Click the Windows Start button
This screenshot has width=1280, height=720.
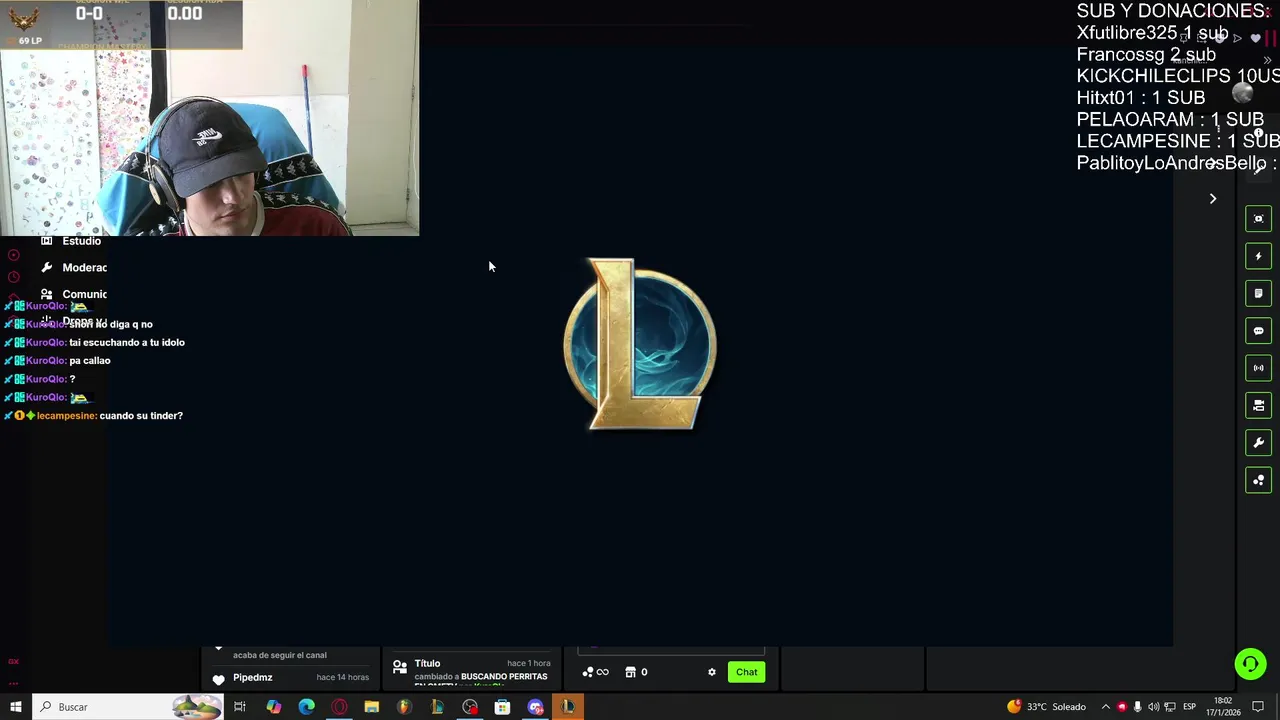(15, 707)
